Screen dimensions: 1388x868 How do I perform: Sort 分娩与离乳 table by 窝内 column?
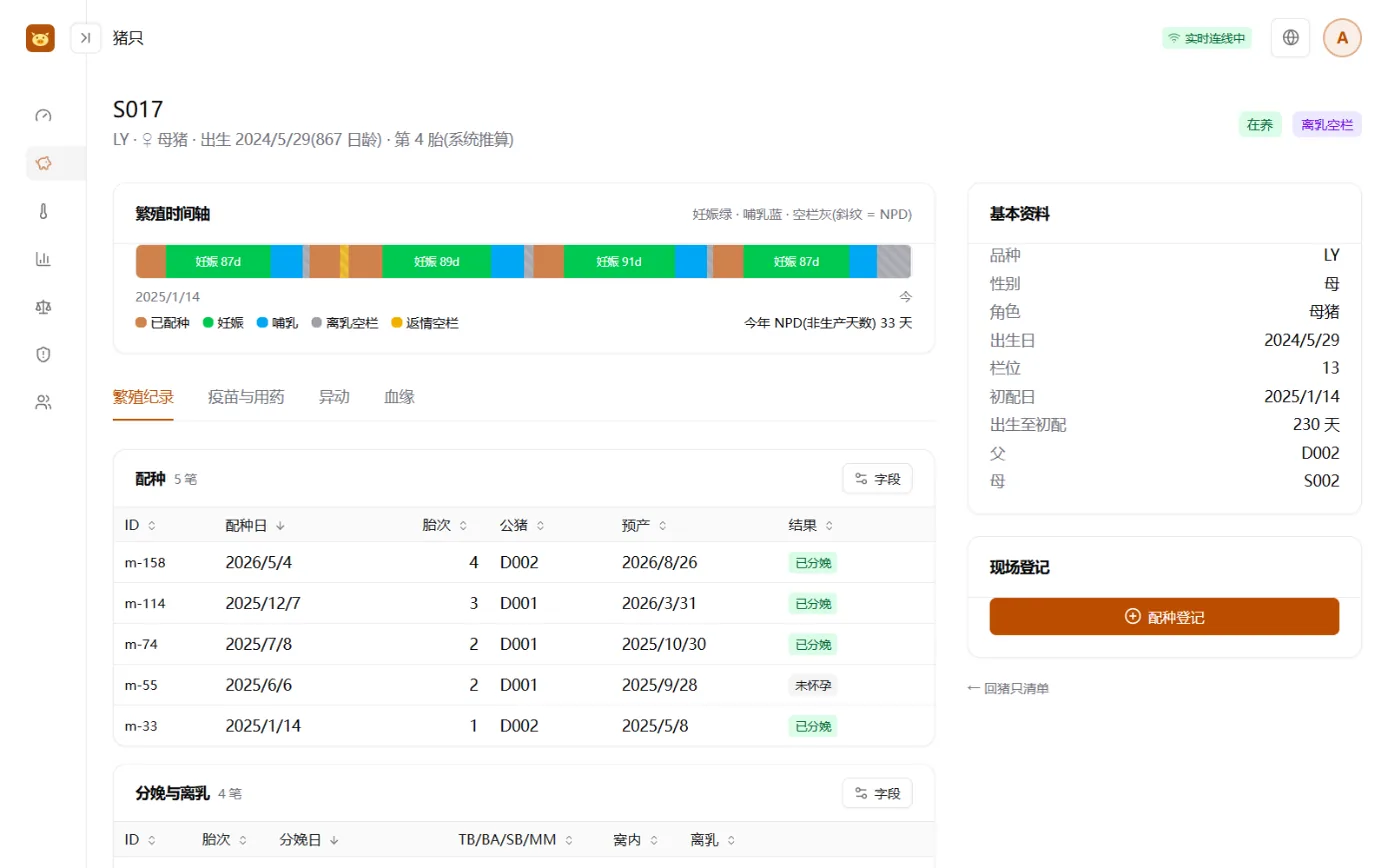634,840
